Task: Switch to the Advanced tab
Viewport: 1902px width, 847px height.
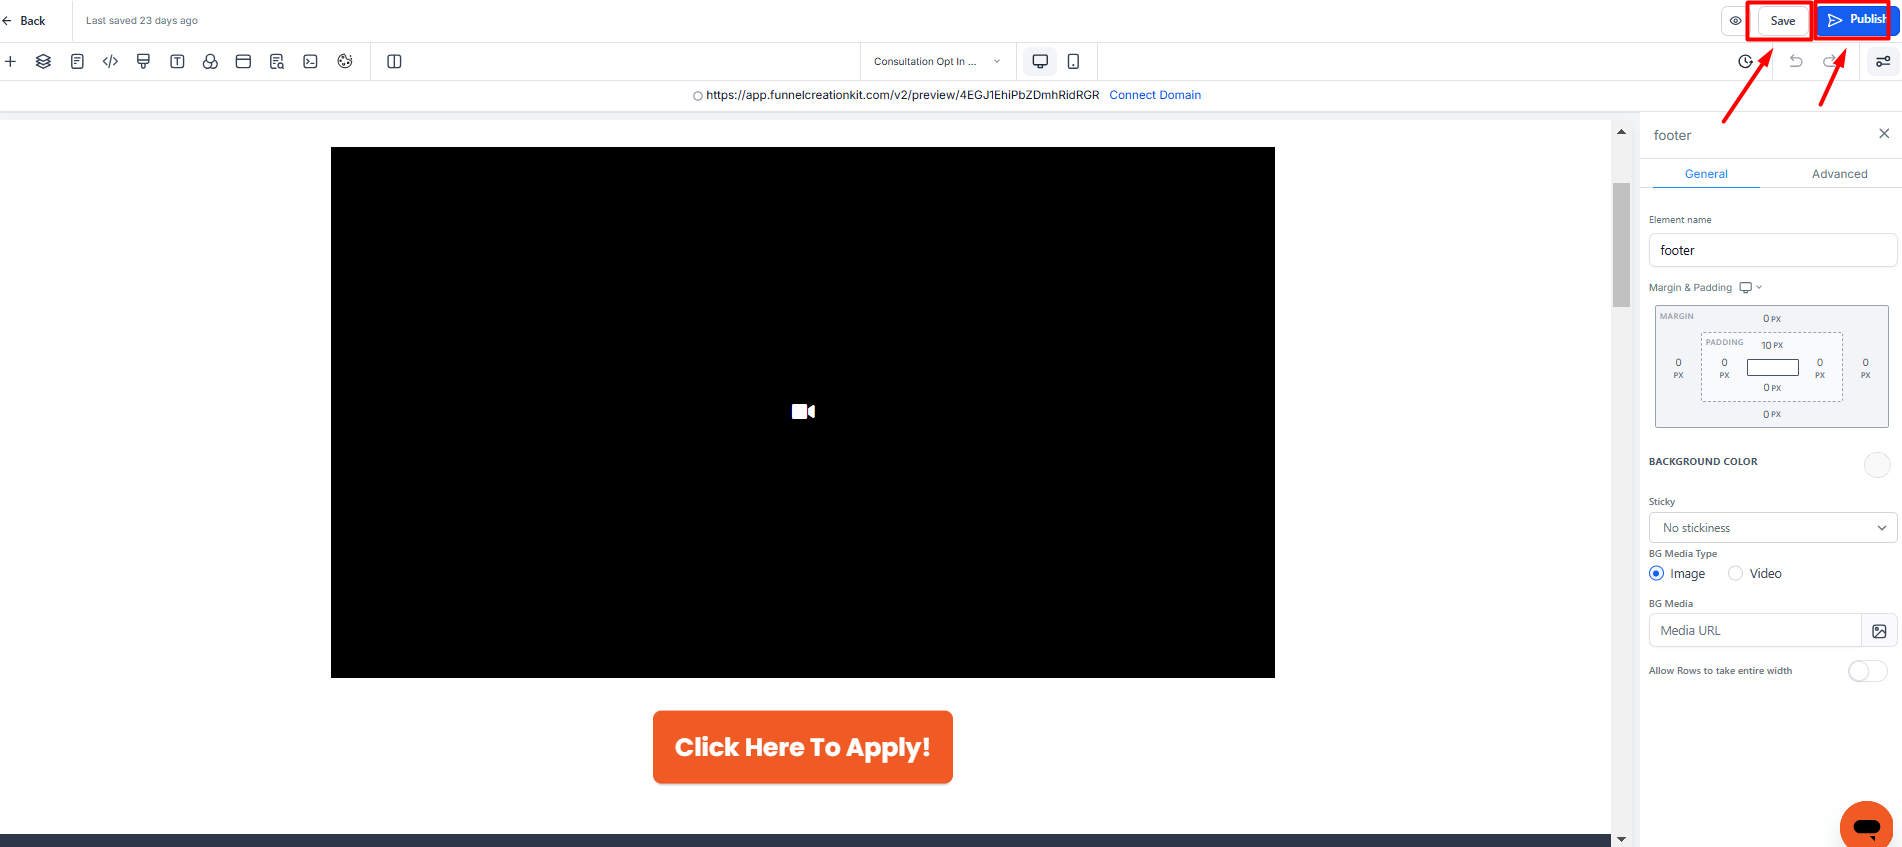Action: [1839, 174]
